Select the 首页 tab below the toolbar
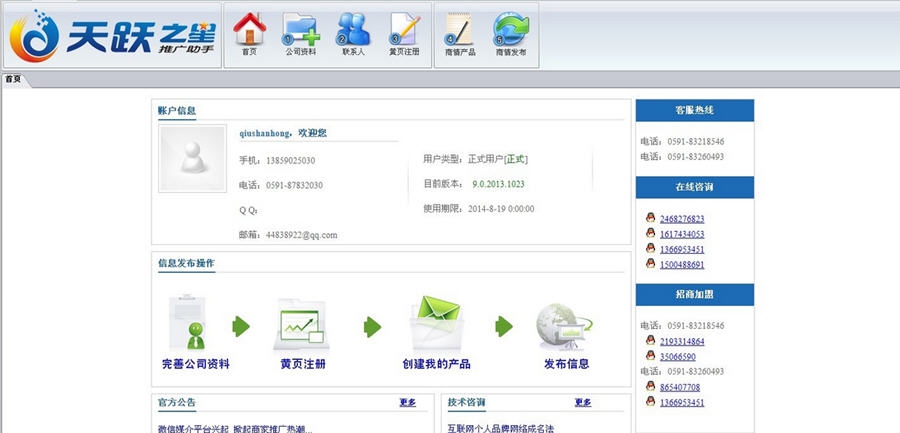Screen dimensions: 900x433 click(x=13, y=79)
